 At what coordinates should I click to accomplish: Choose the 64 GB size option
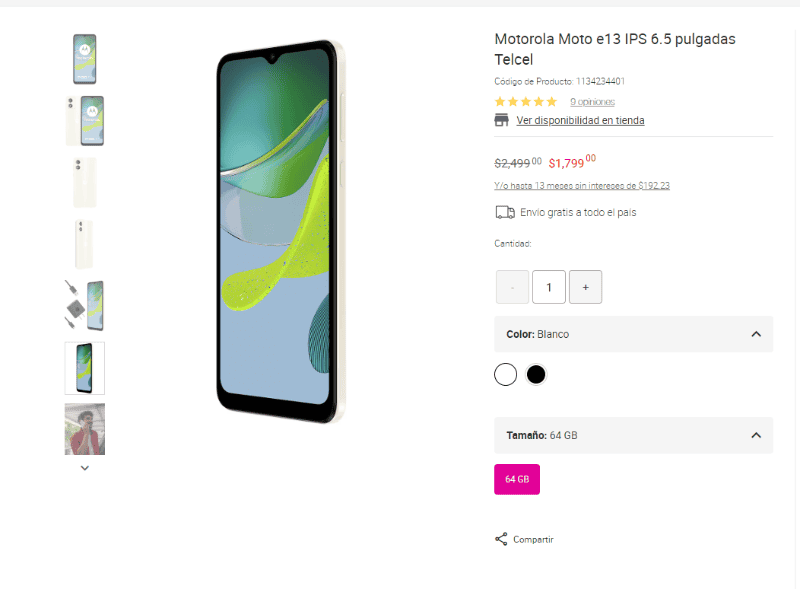[x=517, y=479]
